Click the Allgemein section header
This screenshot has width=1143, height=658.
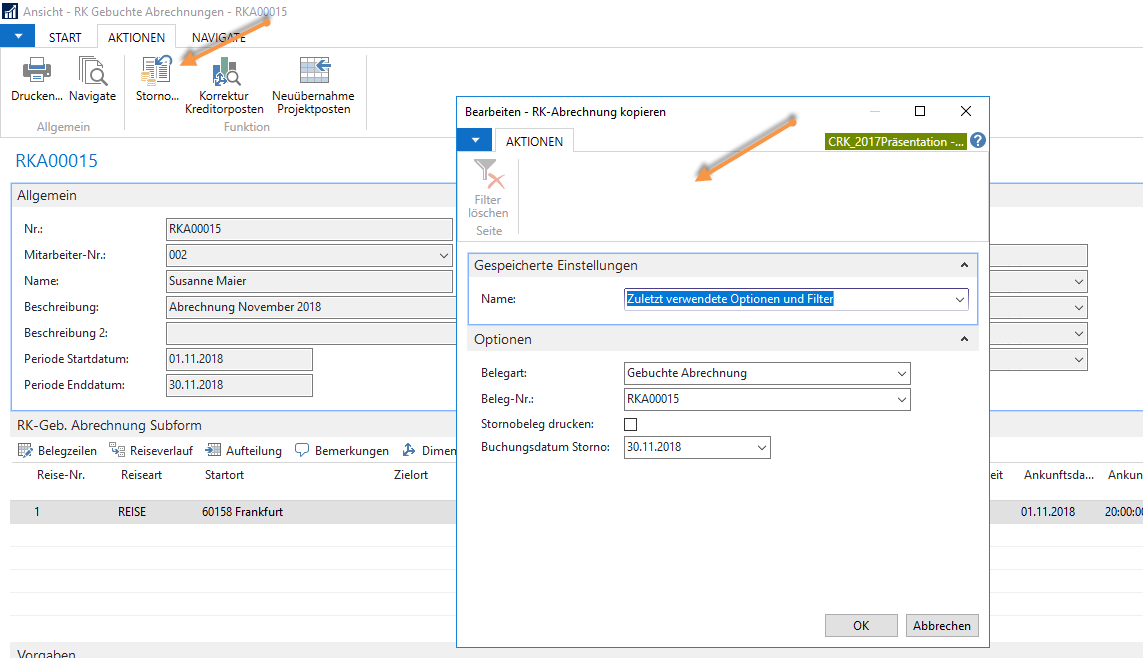coord(47,195)
